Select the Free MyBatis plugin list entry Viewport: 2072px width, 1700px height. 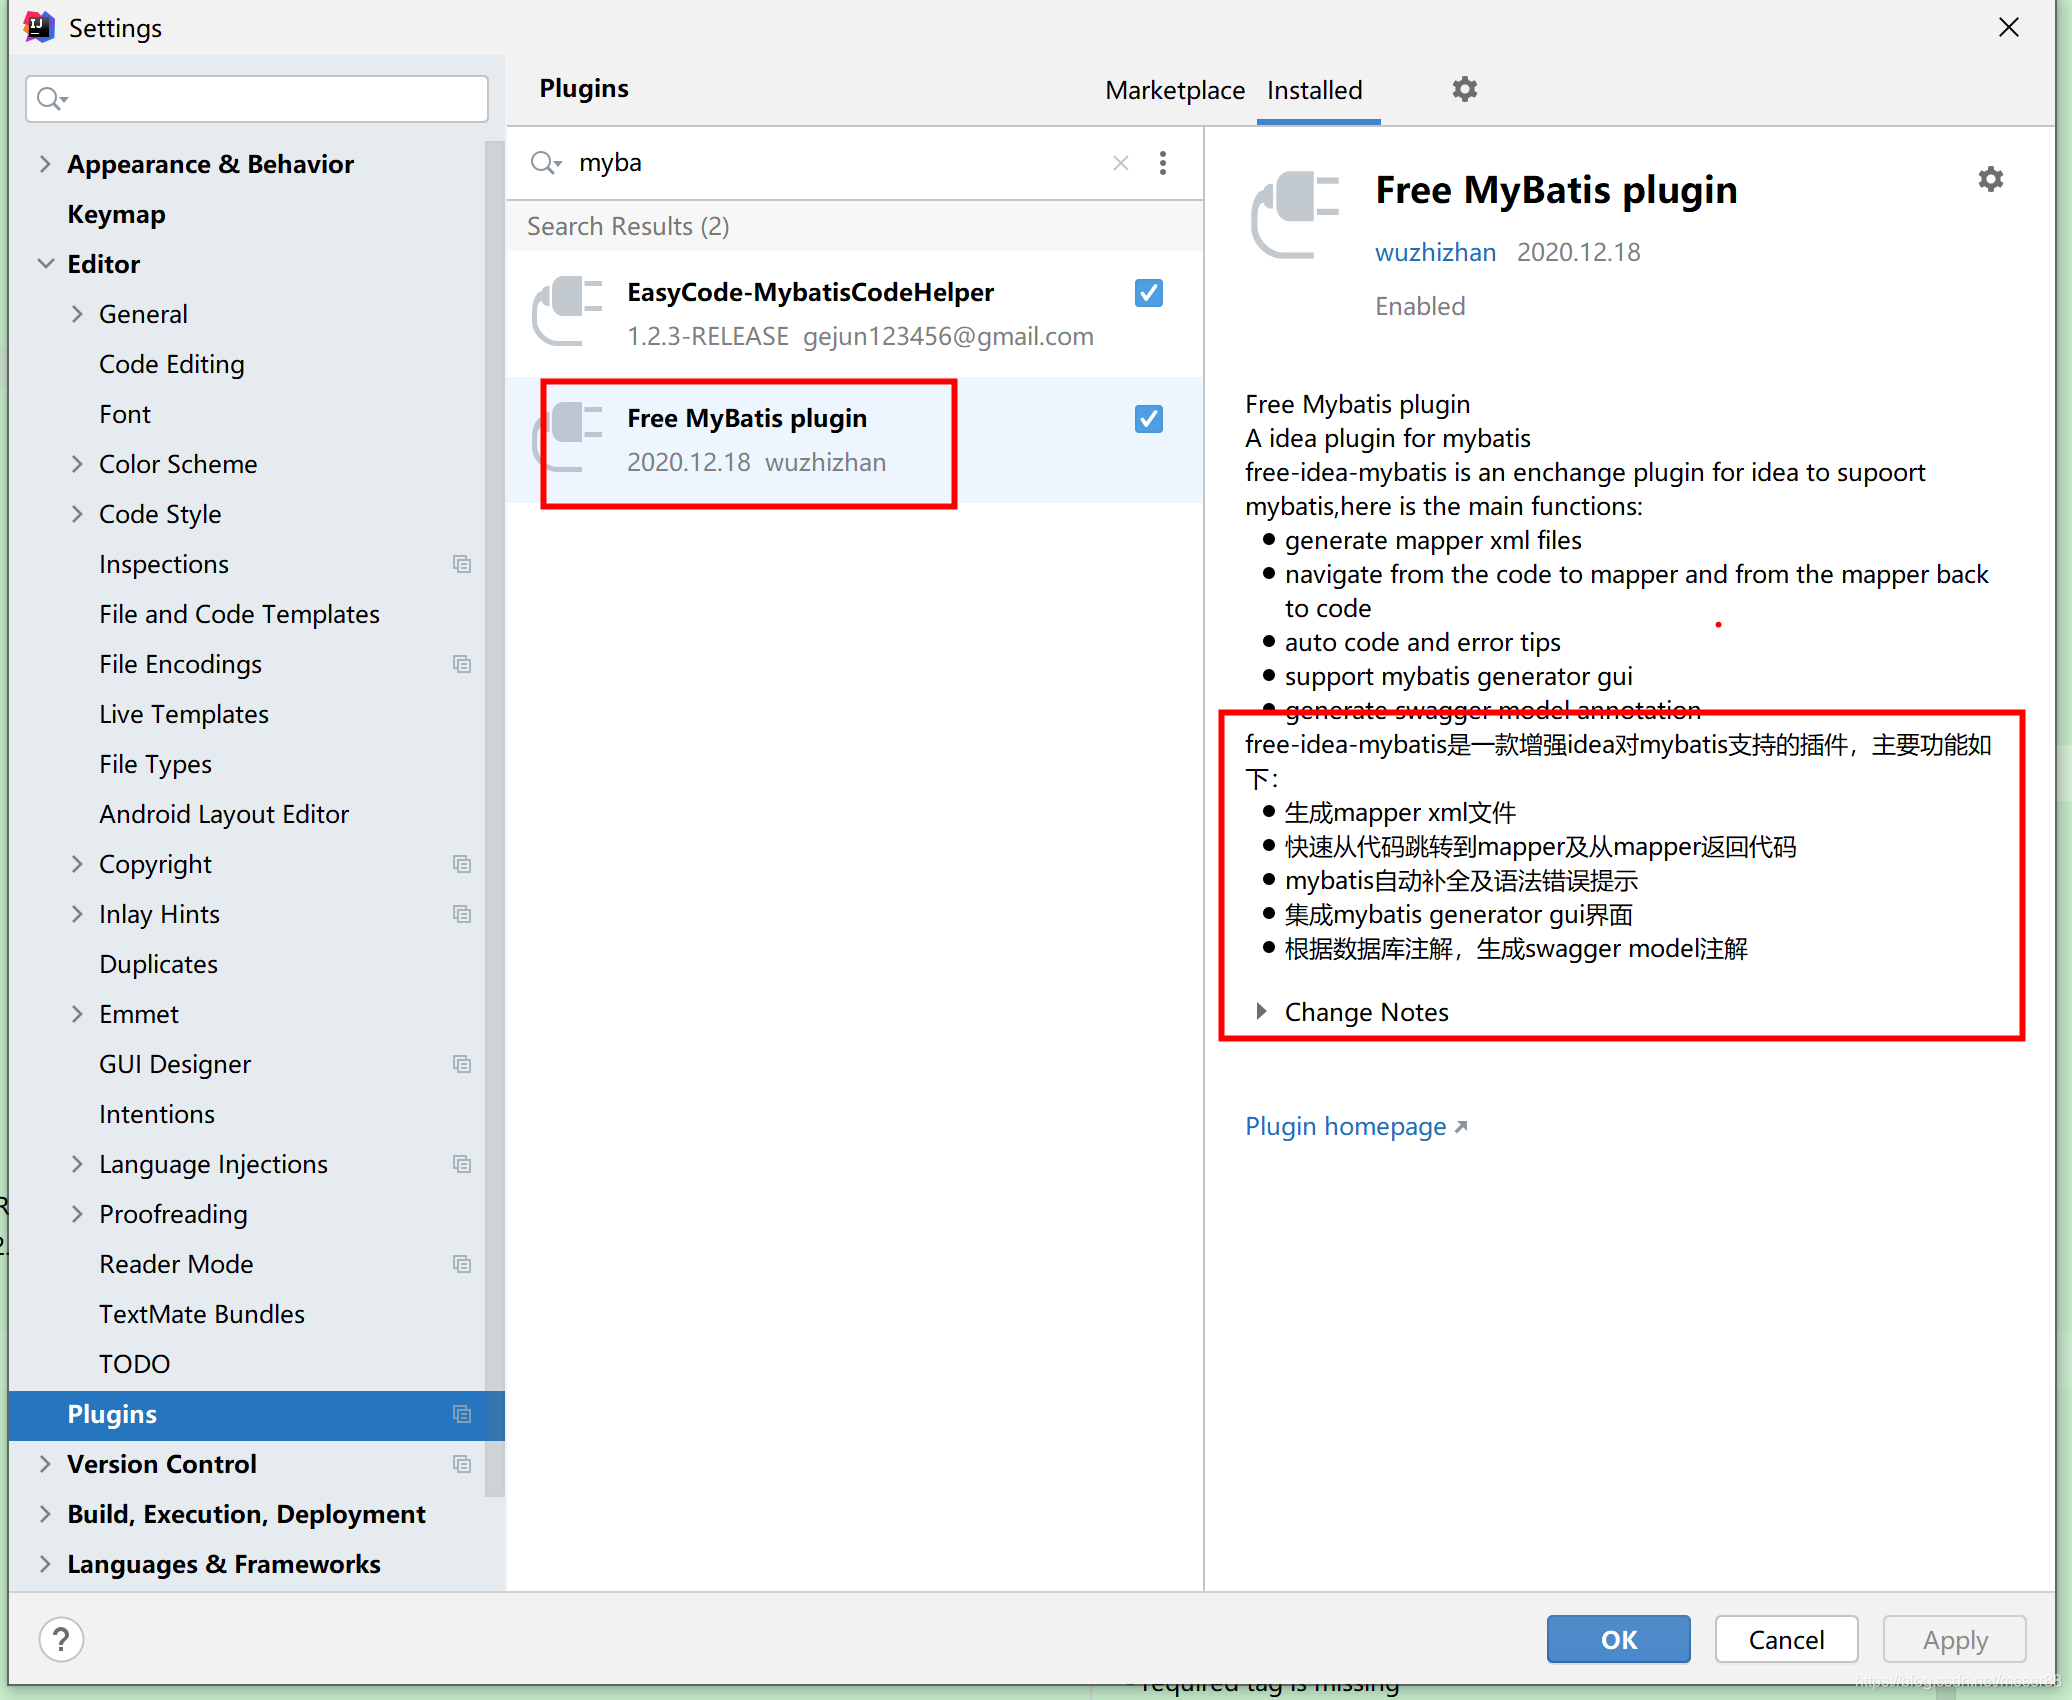click(854, 440)
